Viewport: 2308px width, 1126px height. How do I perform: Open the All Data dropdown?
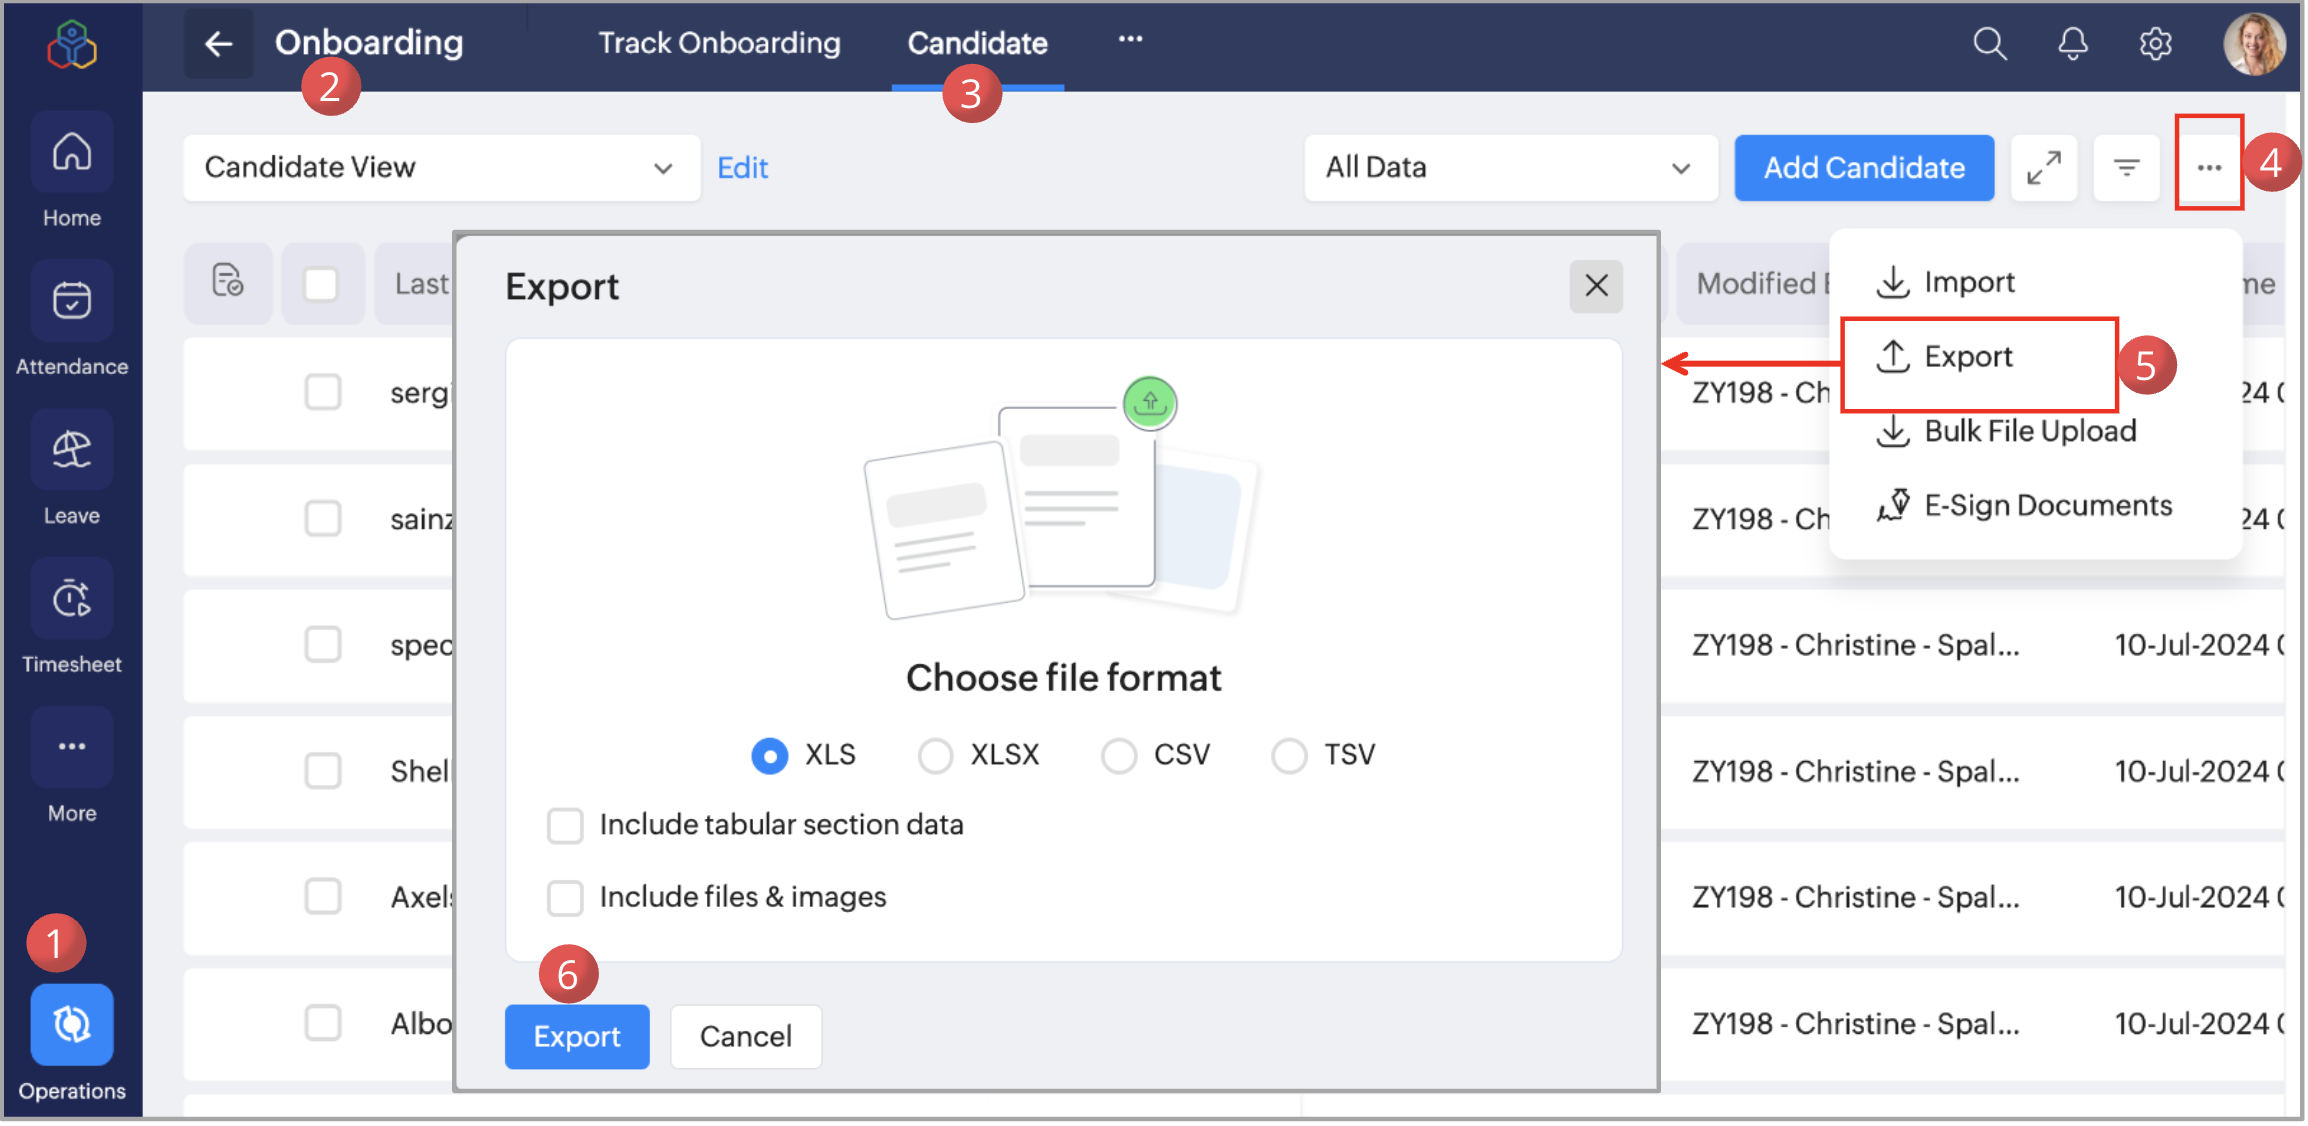point(1509,168)
